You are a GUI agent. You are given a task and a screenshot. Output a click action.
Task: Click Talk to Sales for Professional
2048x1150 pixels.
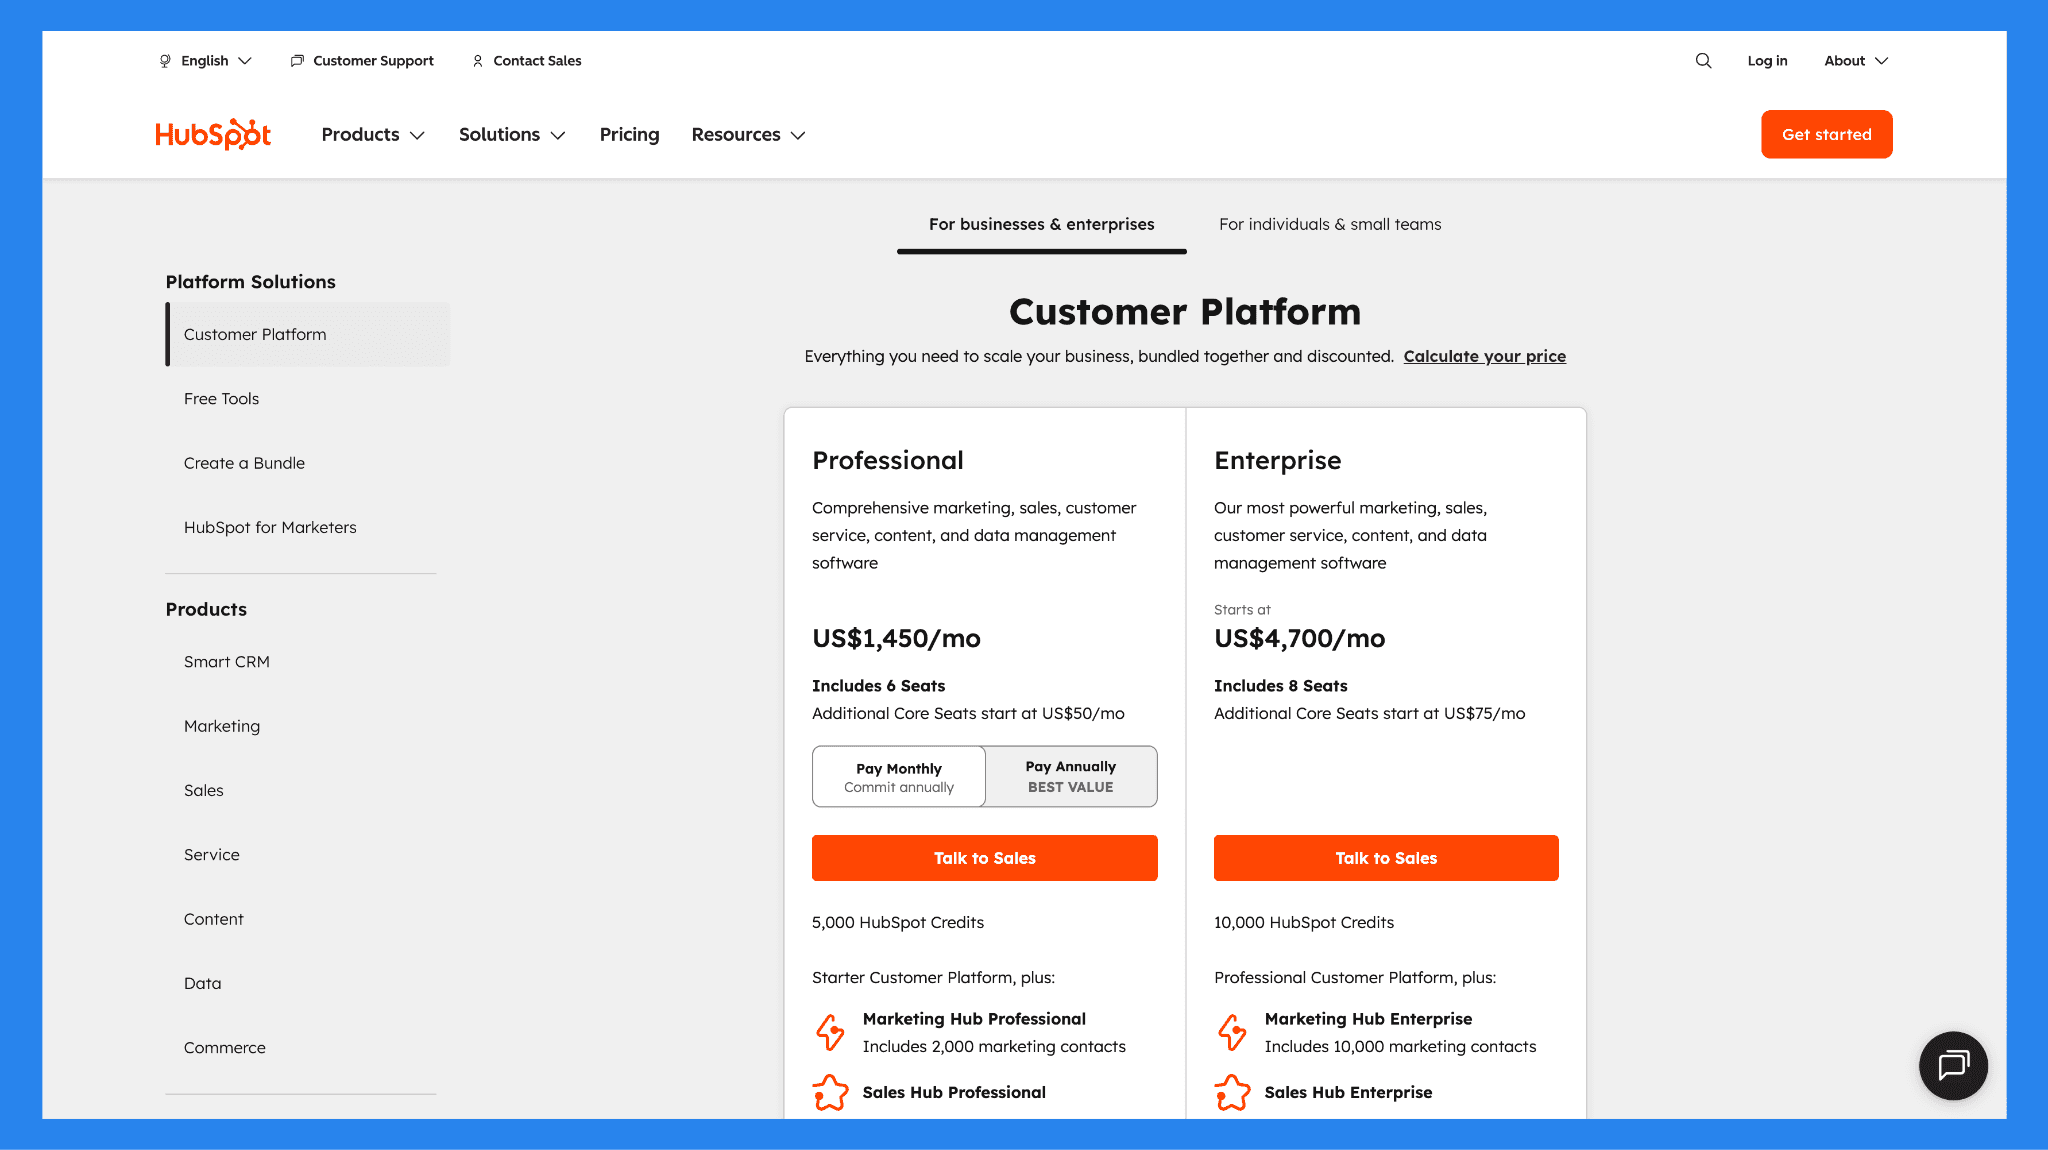(x=984, y=858)
